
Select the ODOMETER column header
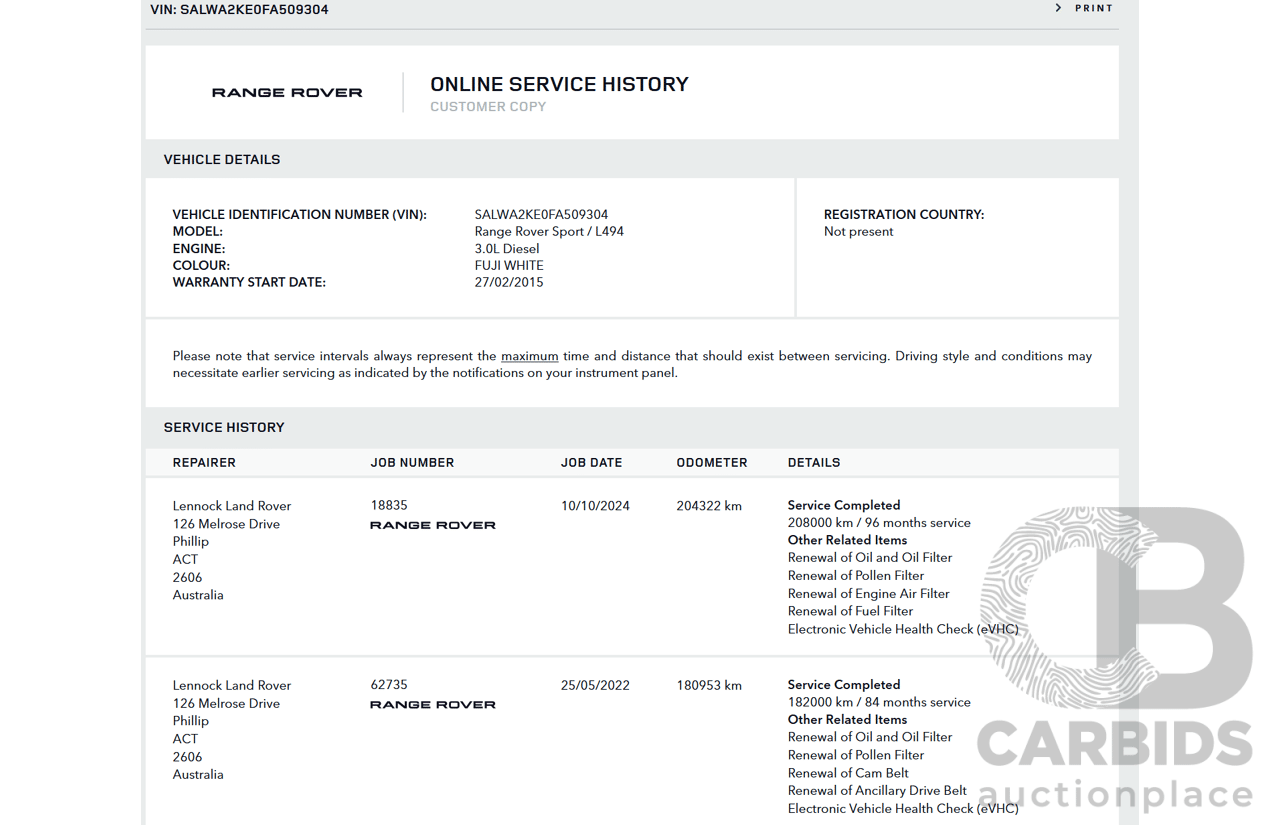[x=712, y=463]
